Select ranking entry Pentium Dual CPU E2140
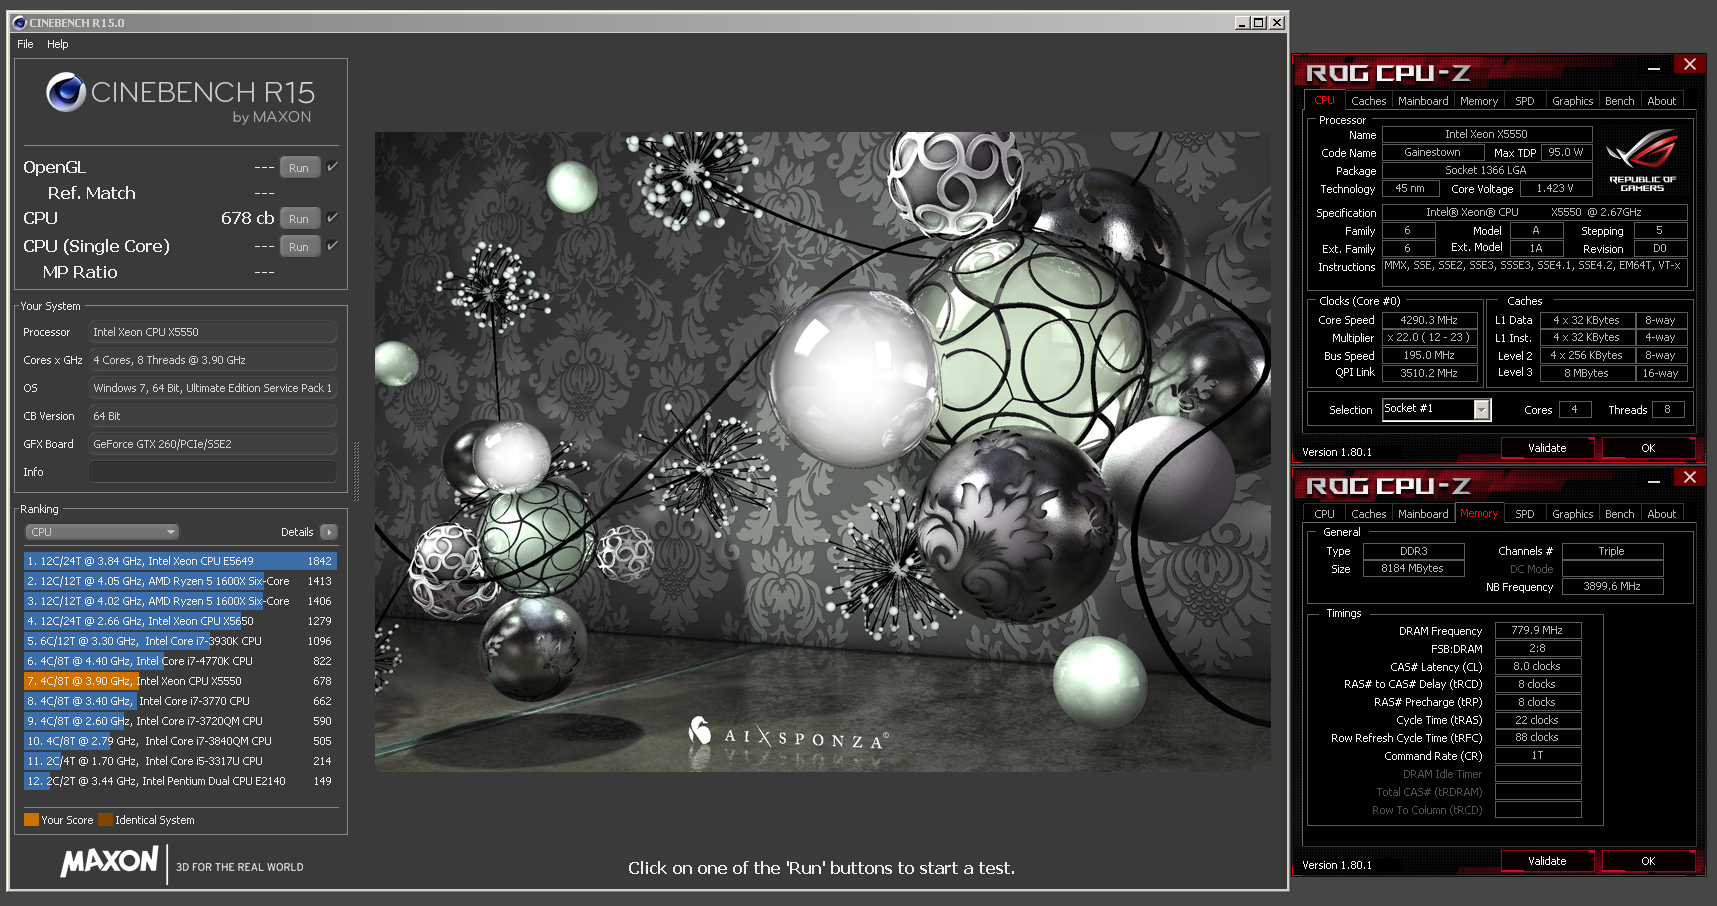Screen dimensions: 1717x906 coord(180,781)
